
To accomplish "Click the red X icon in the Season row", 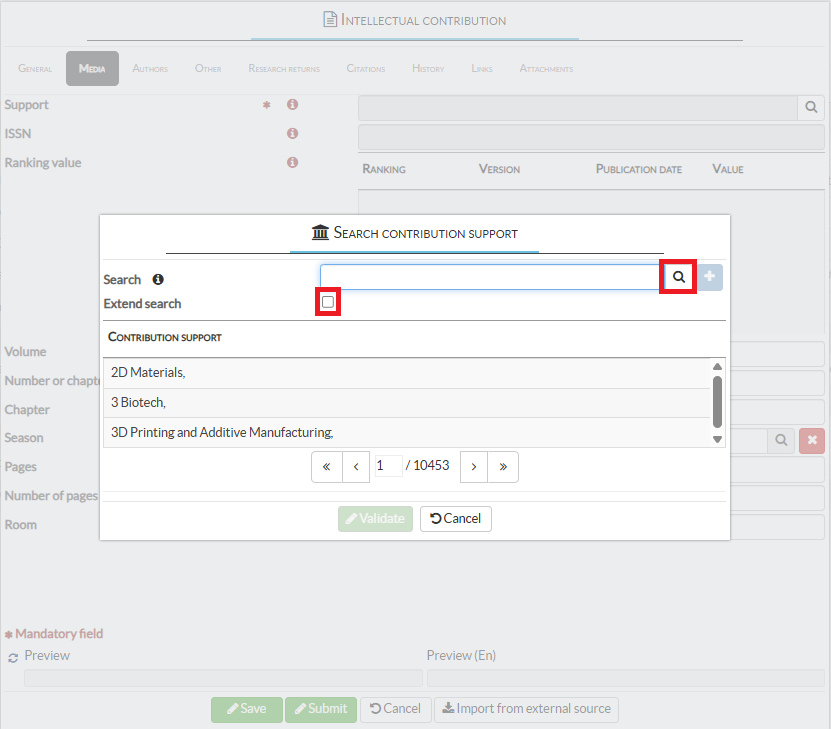I will click(x=811, y=439).
